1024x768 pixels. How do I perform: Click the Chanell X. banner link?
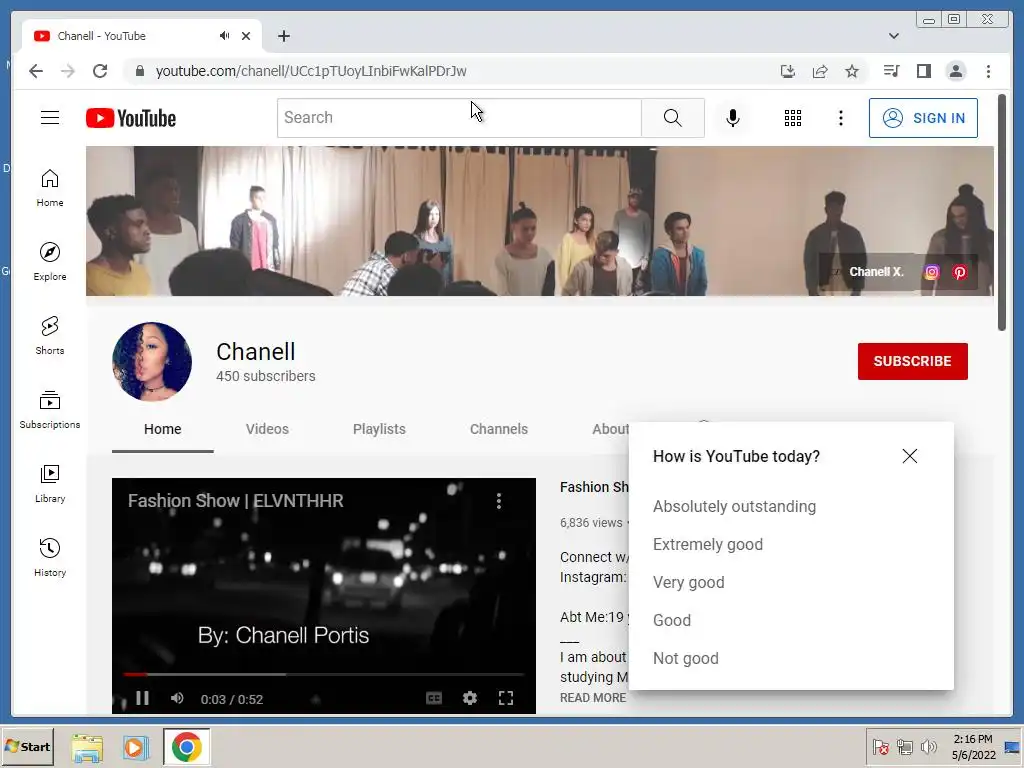point(876,272)
